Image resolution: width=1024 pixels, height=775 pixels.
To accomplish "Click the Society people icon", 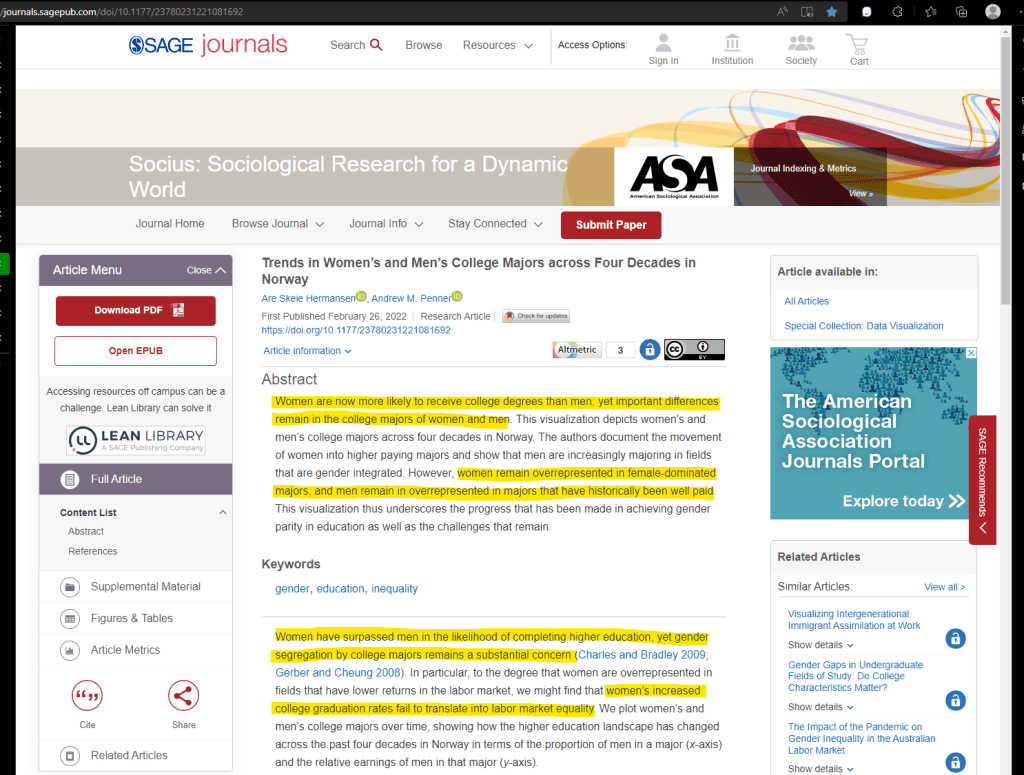I will (x=801, y=44).
